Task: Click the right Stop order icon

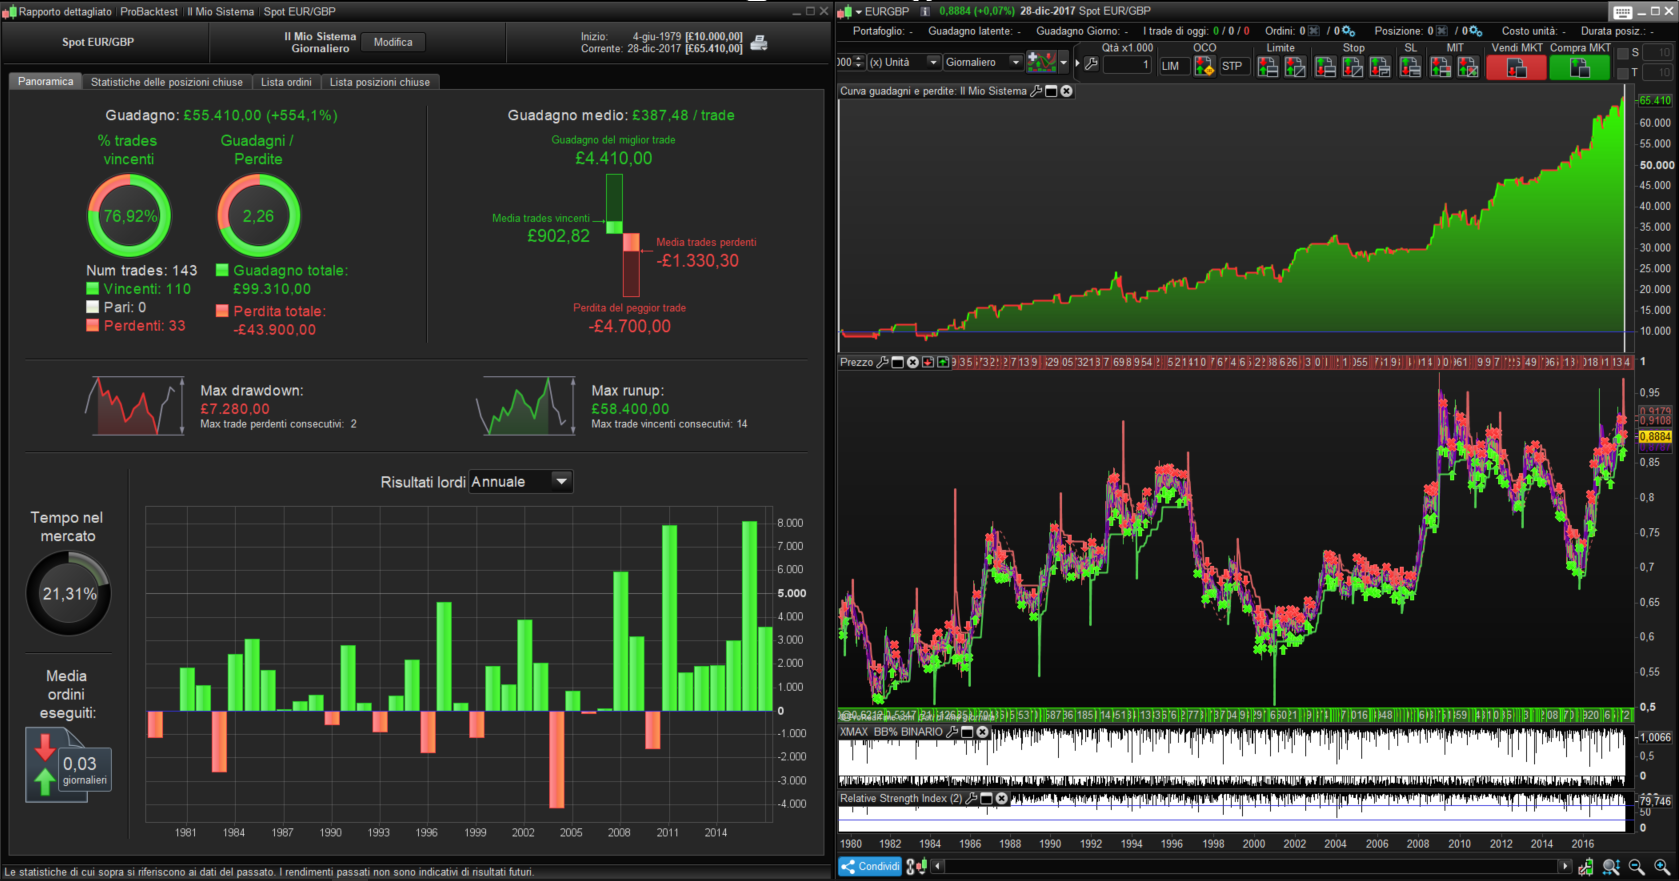Action: pos(1380,66)
